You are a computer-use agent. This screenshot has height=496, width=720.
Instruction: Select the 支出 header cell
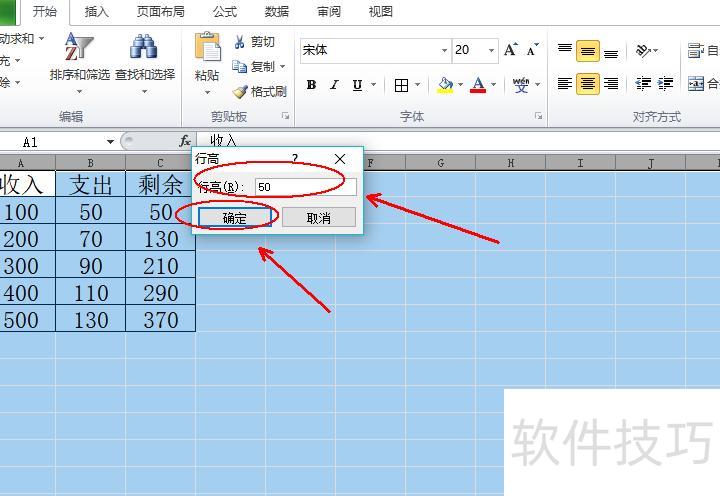point(90,184)
